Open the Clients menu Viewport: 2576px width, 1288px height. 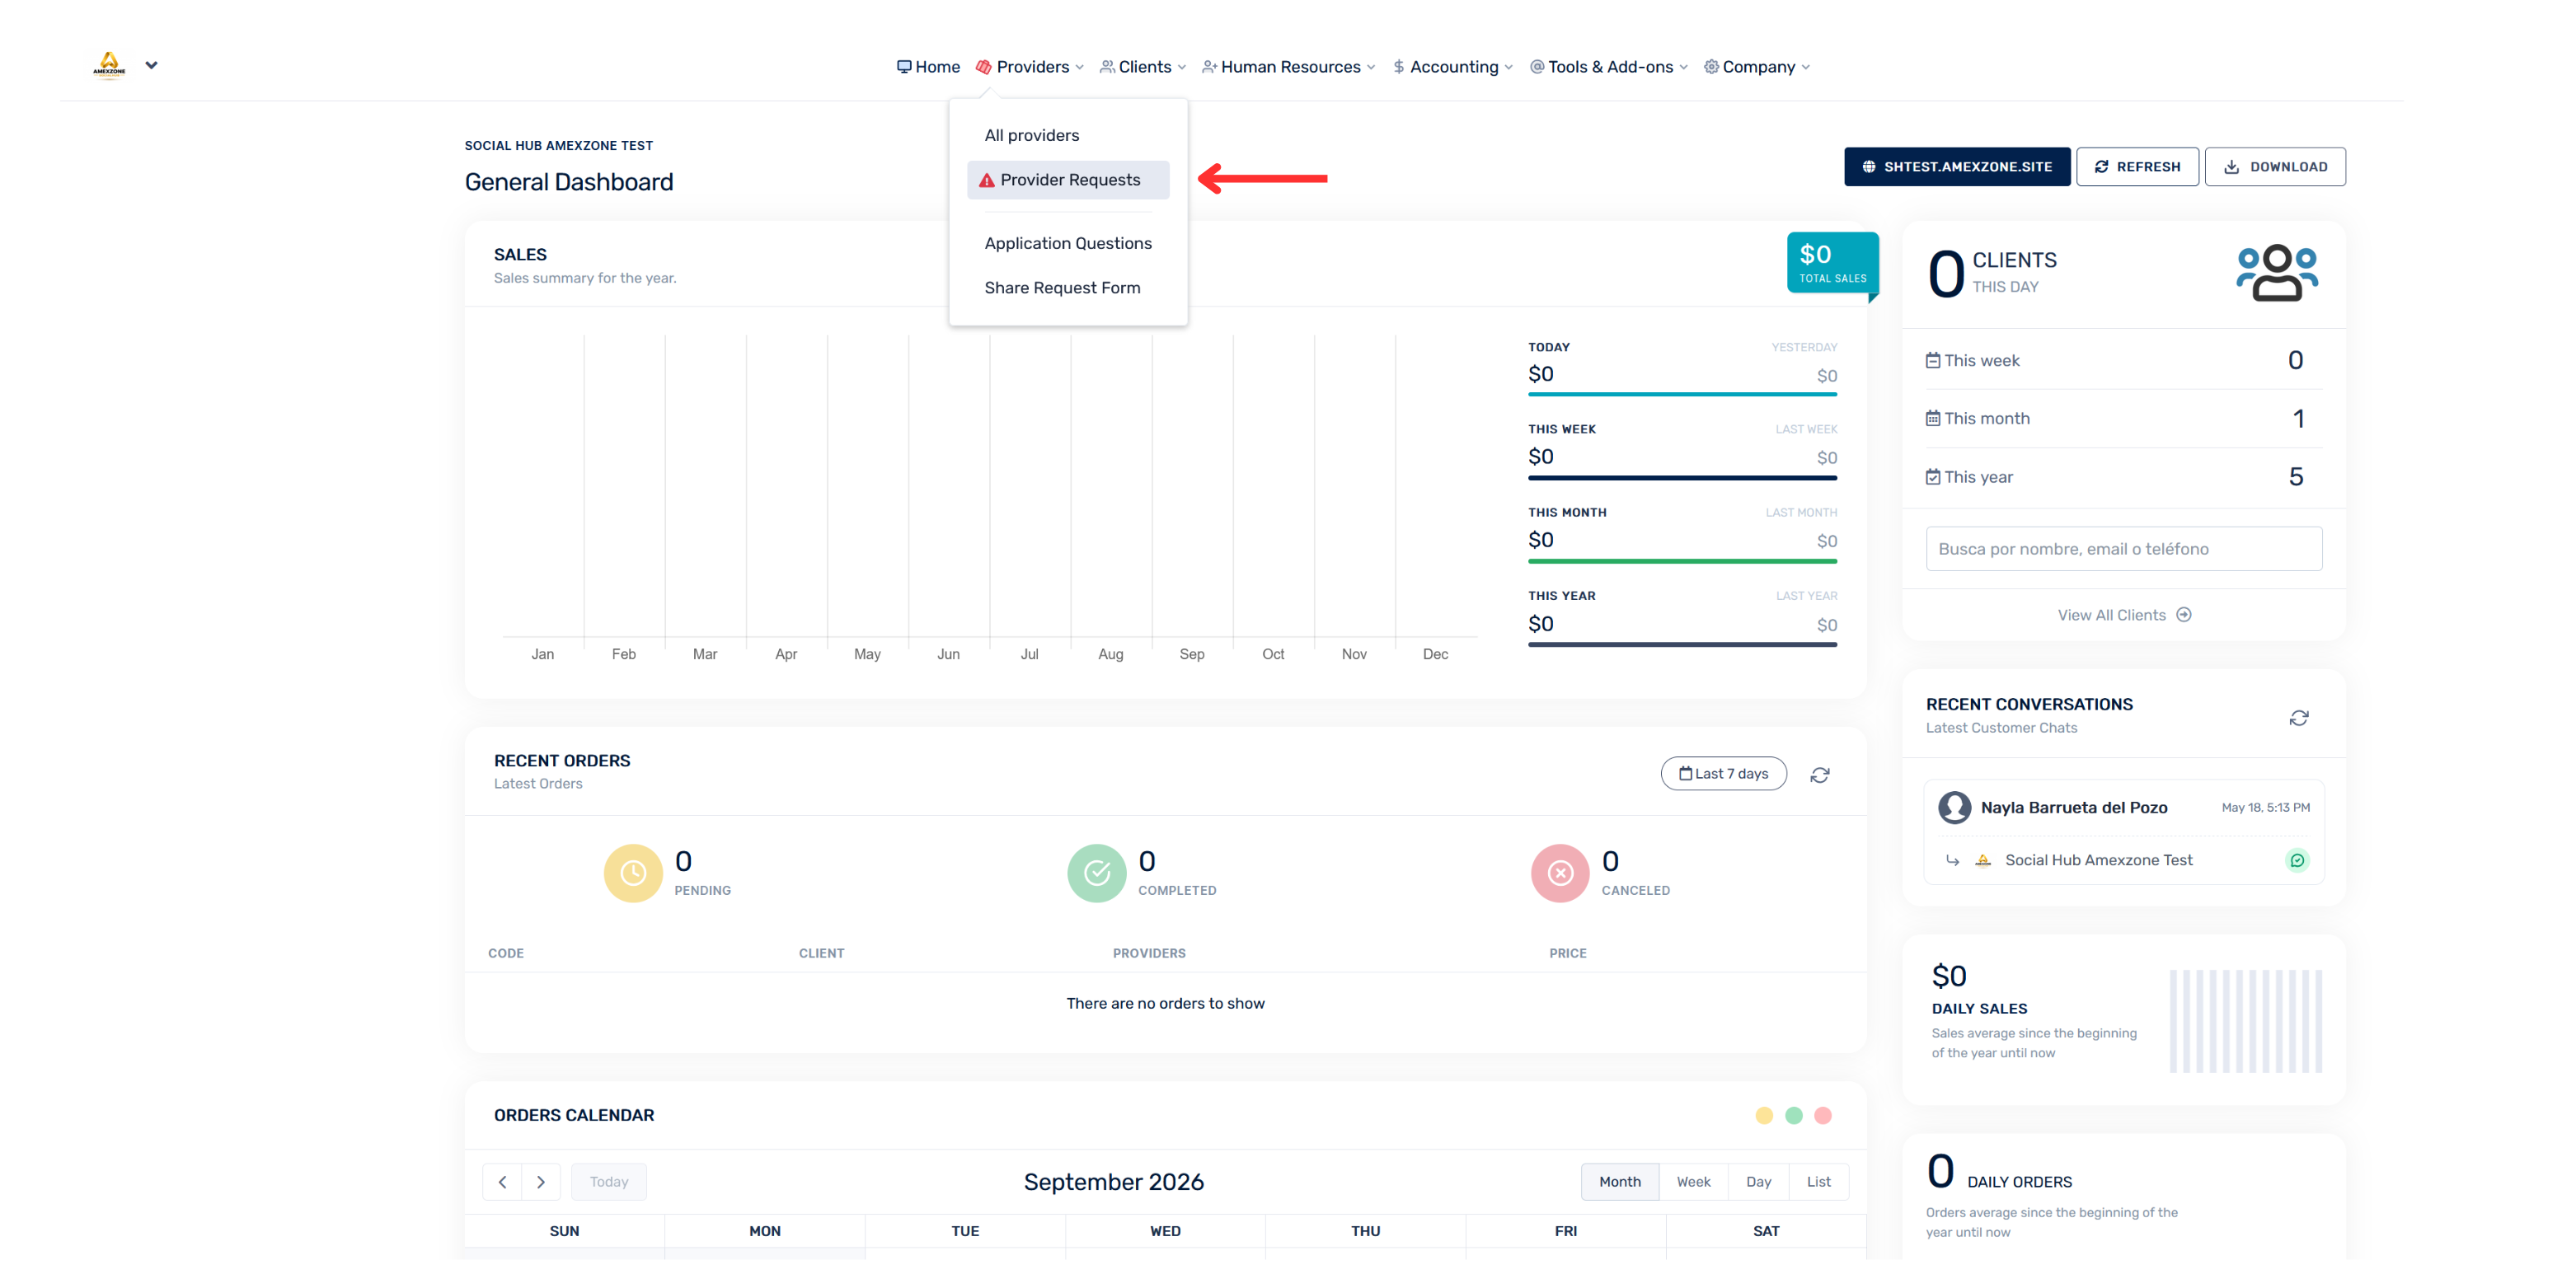click(x=1142, y=67)
